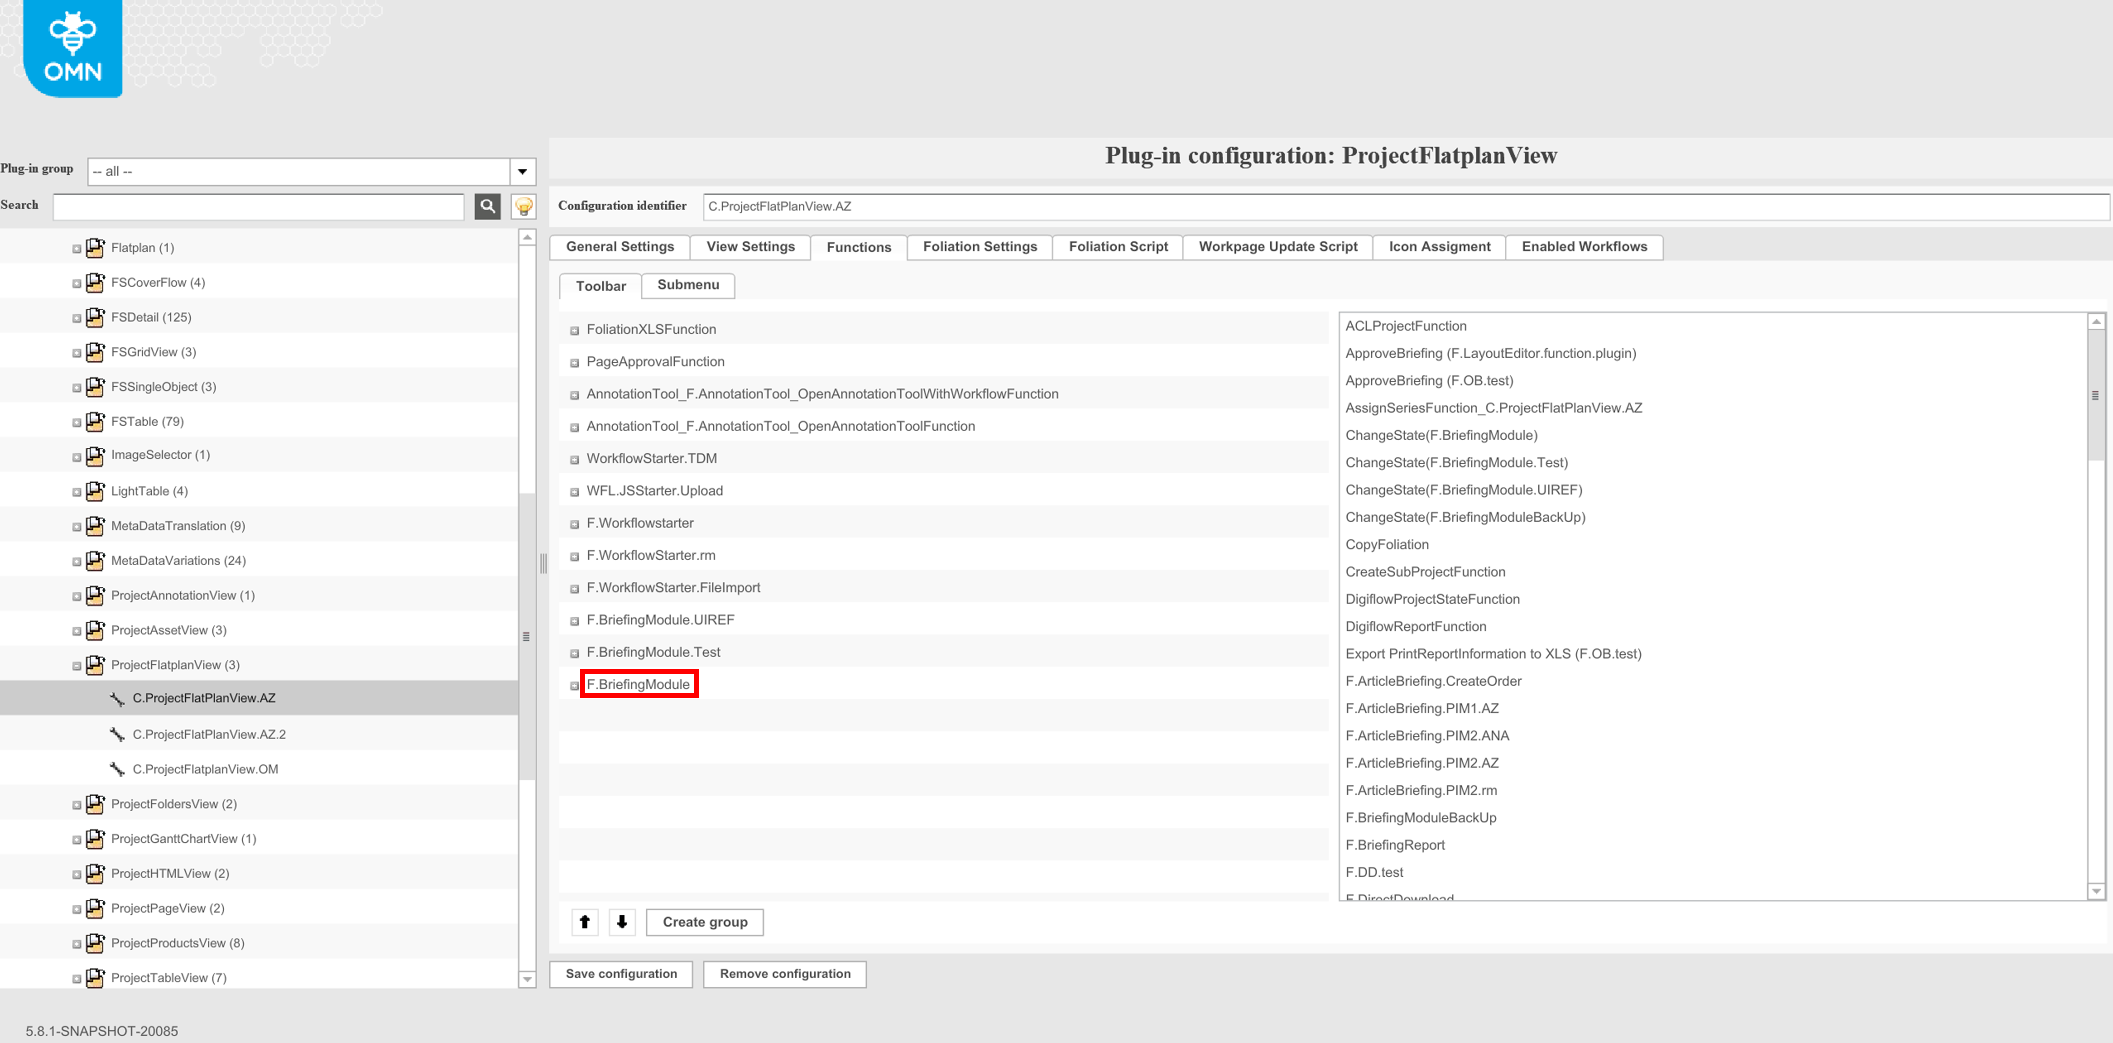Click the FSTable plug-in icon
The width and height of the screenshot is (2113, 1043).
pyautogui.click(x=95, y=421)
